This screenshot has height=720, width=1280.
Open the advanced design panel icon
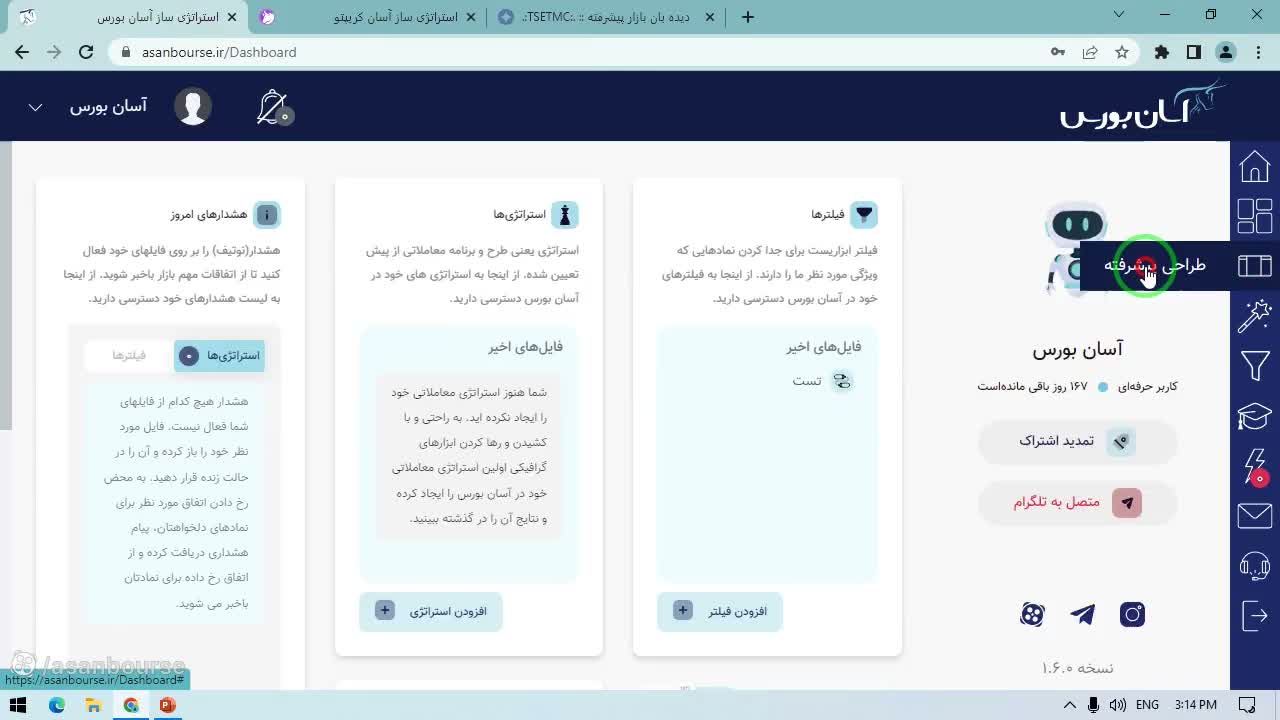tap(1254, 265)
